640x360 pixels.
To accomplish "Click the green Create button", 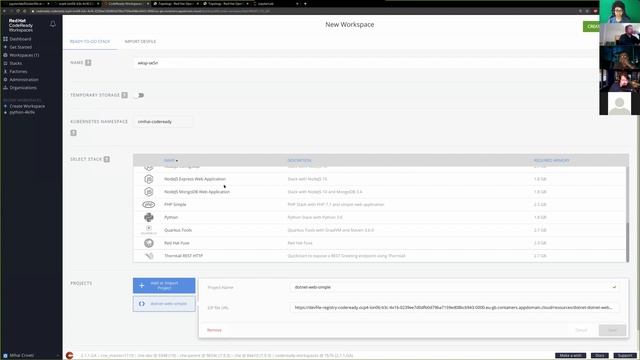I will (x=591, y=26).
